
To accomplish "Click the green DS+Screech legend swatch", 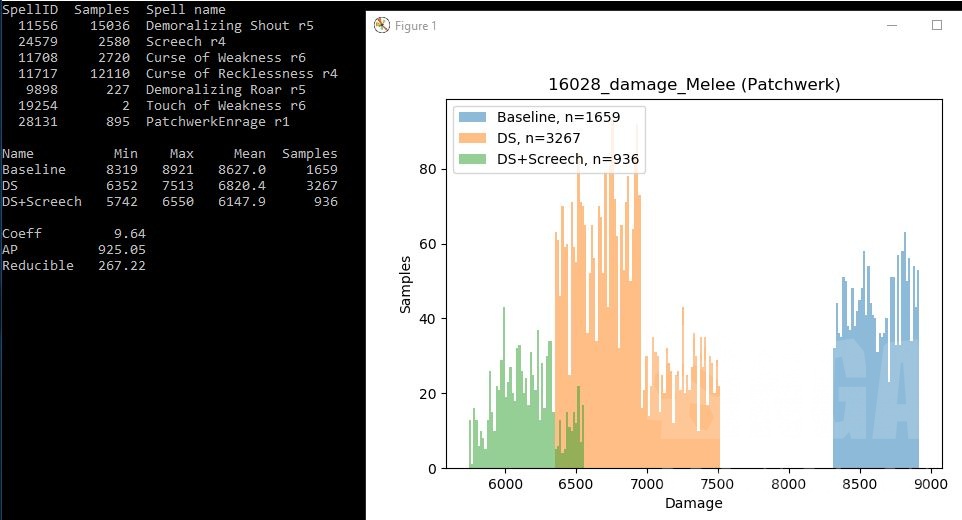I will pos(474,159).
